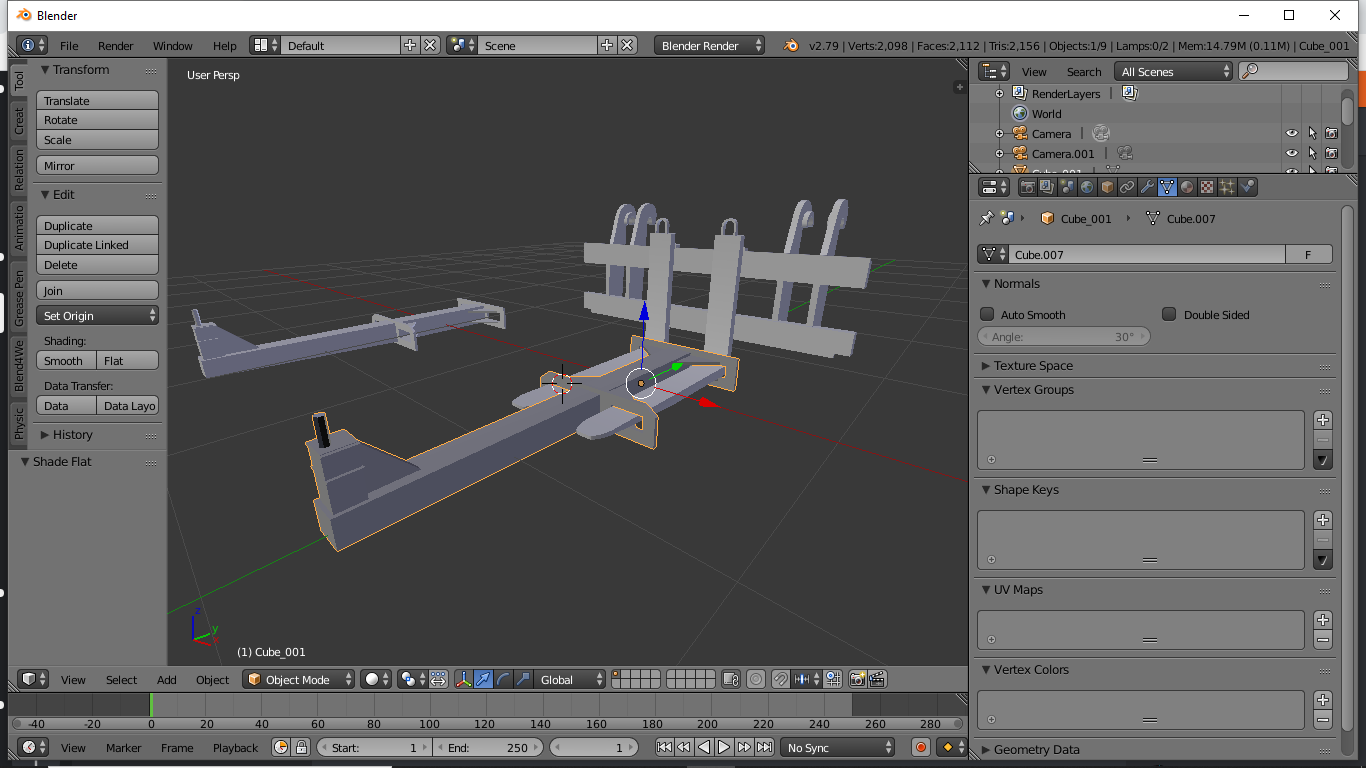1366x768 pixels.
Task: Open the File menu
Action: (69, 45)
